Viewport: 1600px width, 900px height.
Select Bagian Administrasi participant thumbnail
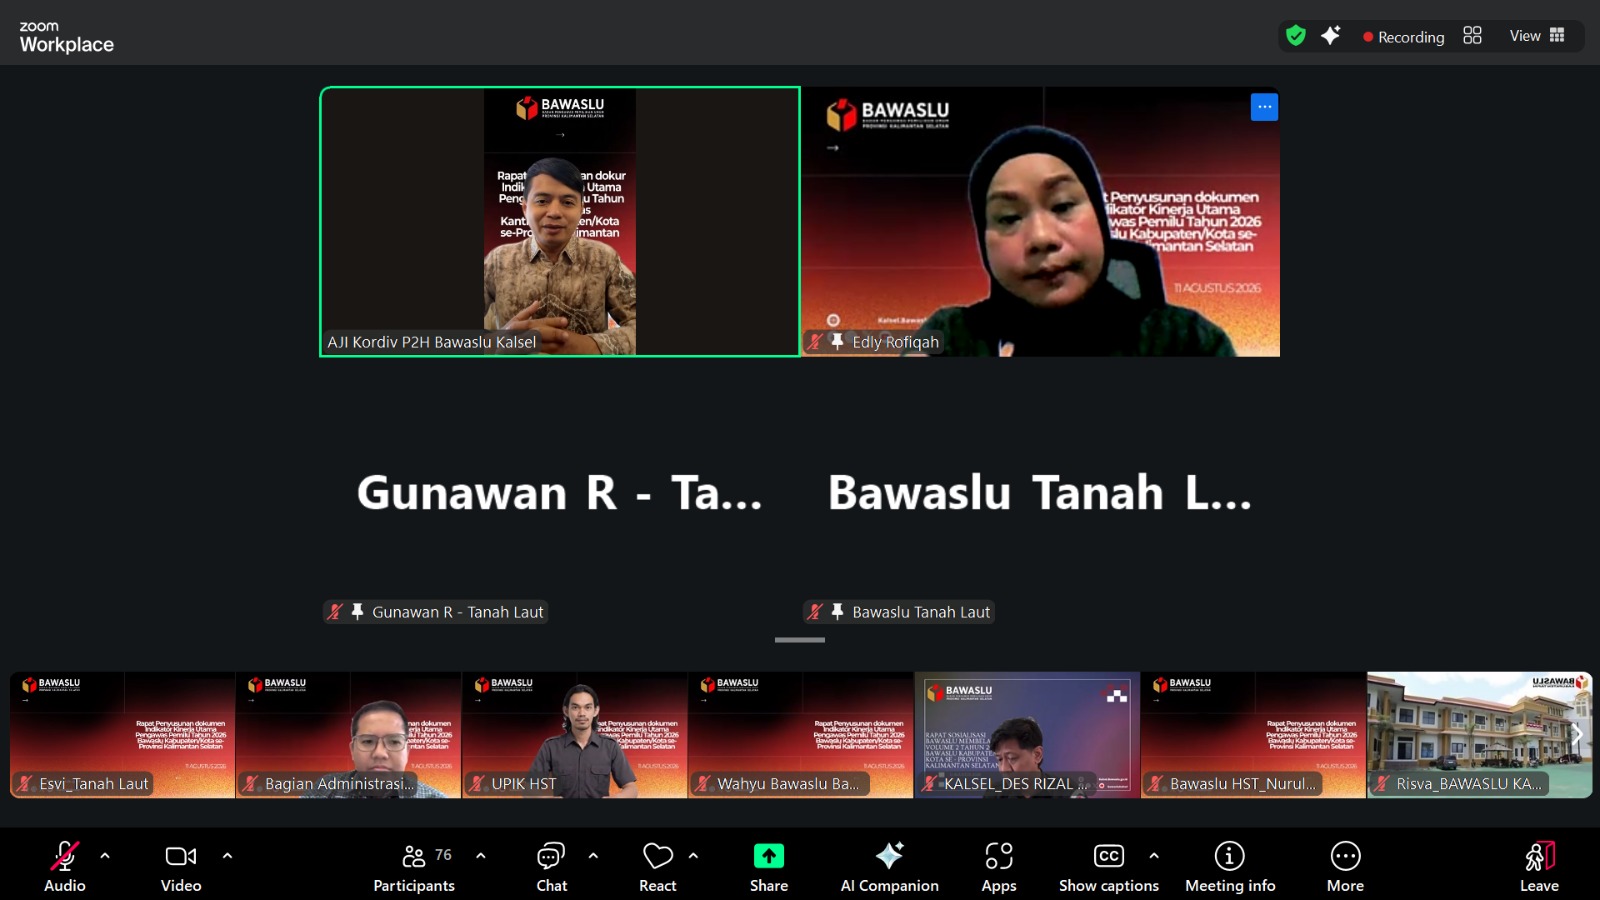349,735
